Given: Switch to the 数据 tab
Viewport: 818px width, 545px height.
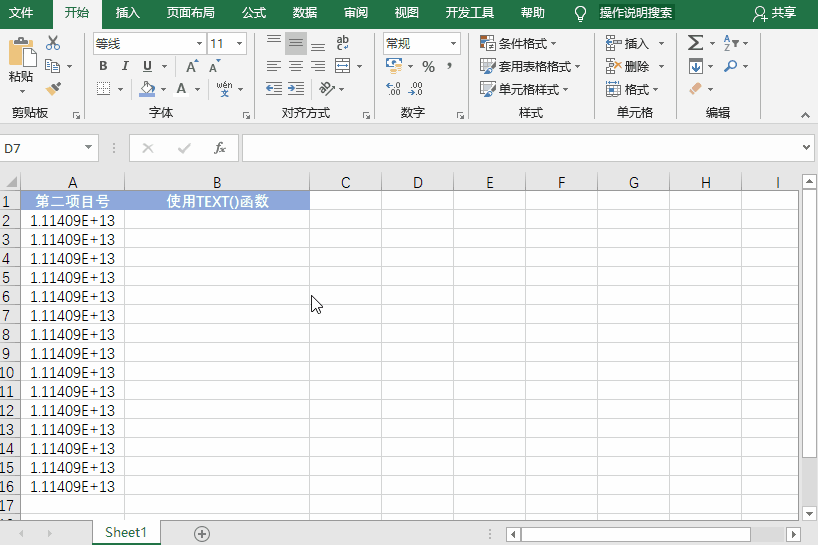Looking at the screenshot, I should click(x=305, y=13).
